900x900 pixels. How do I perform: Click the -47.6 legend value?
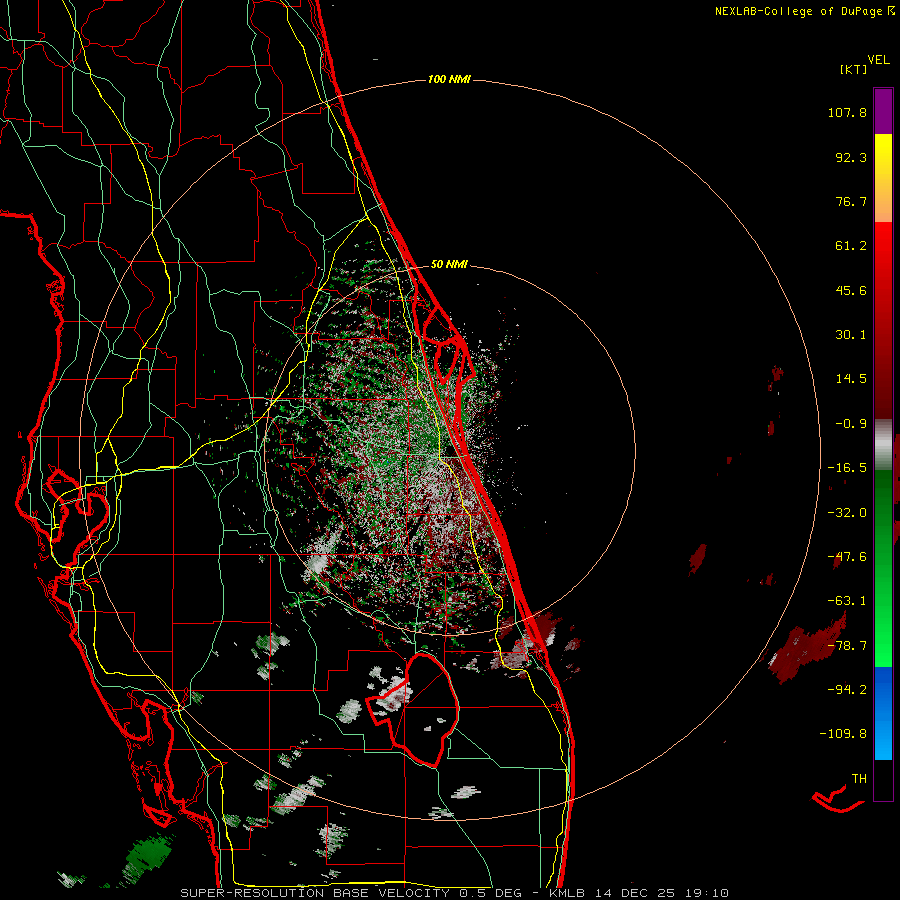[847, 557]
